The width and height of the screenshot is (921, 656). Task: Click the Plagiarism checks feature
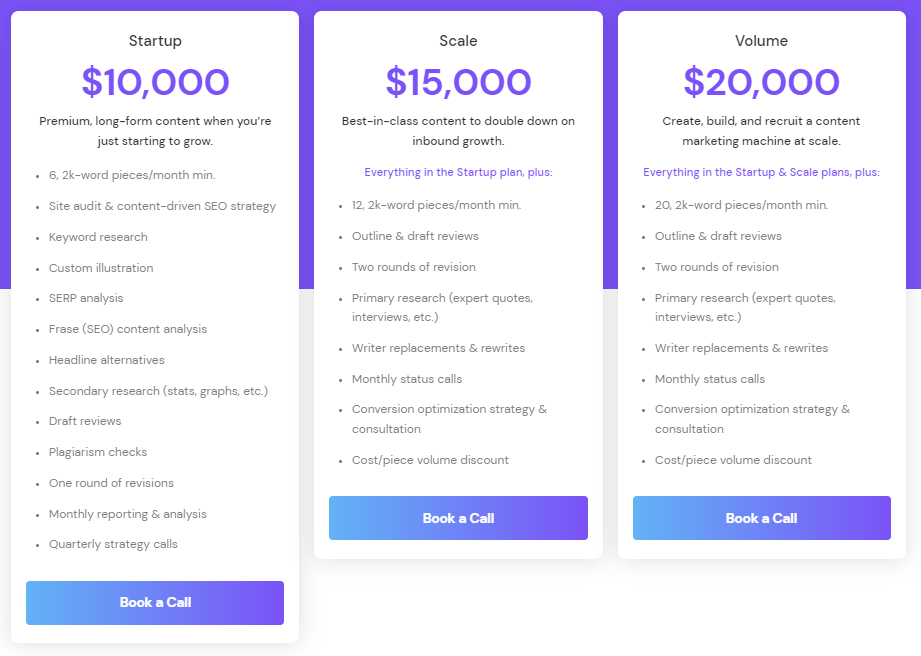98,452
